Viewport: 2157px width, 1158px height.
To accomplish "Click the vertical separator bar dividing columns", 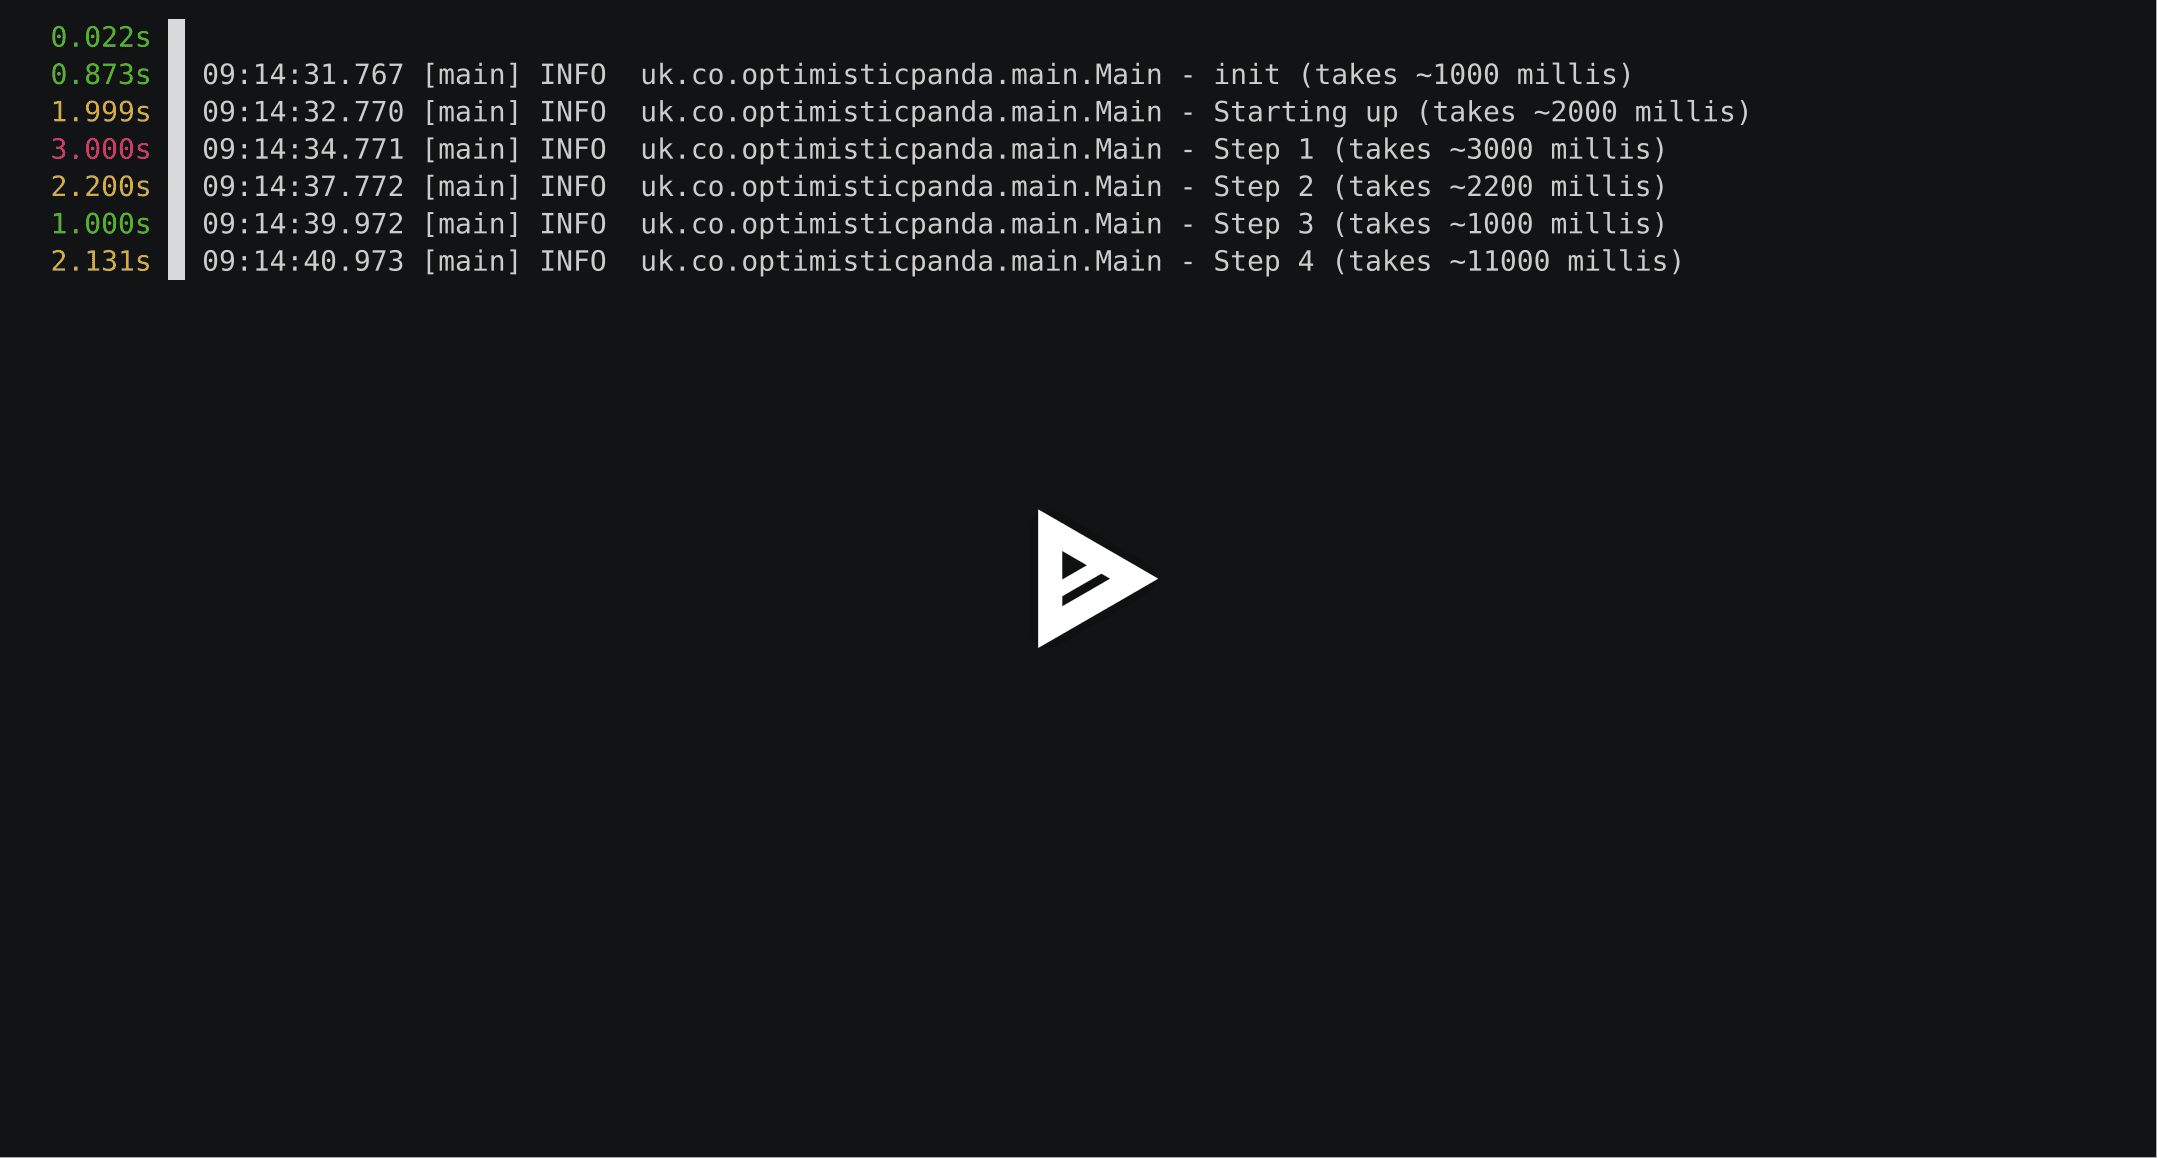I will pyautogui.click(x=167, y=150).
